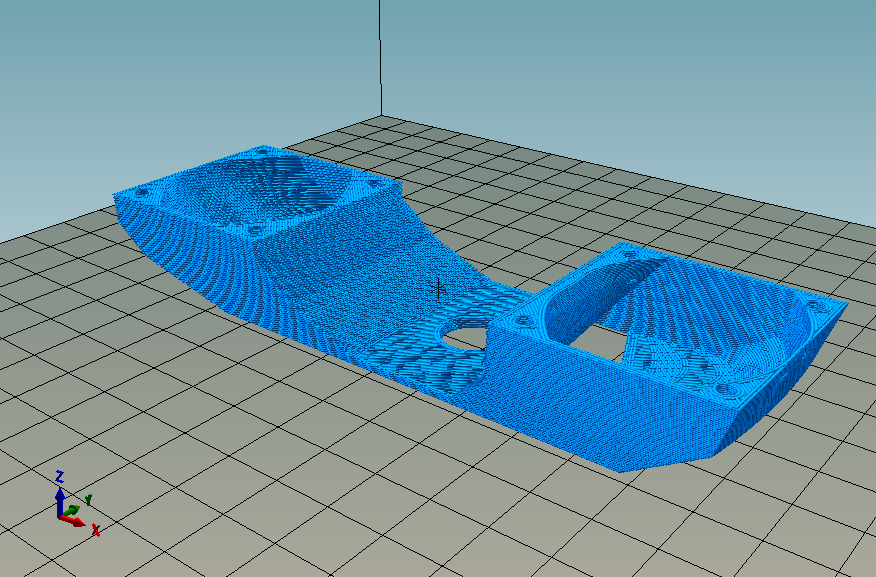Click the green Y axis arrow
Image resolution: width=876 pixels, height=577 pixels.
73,509
